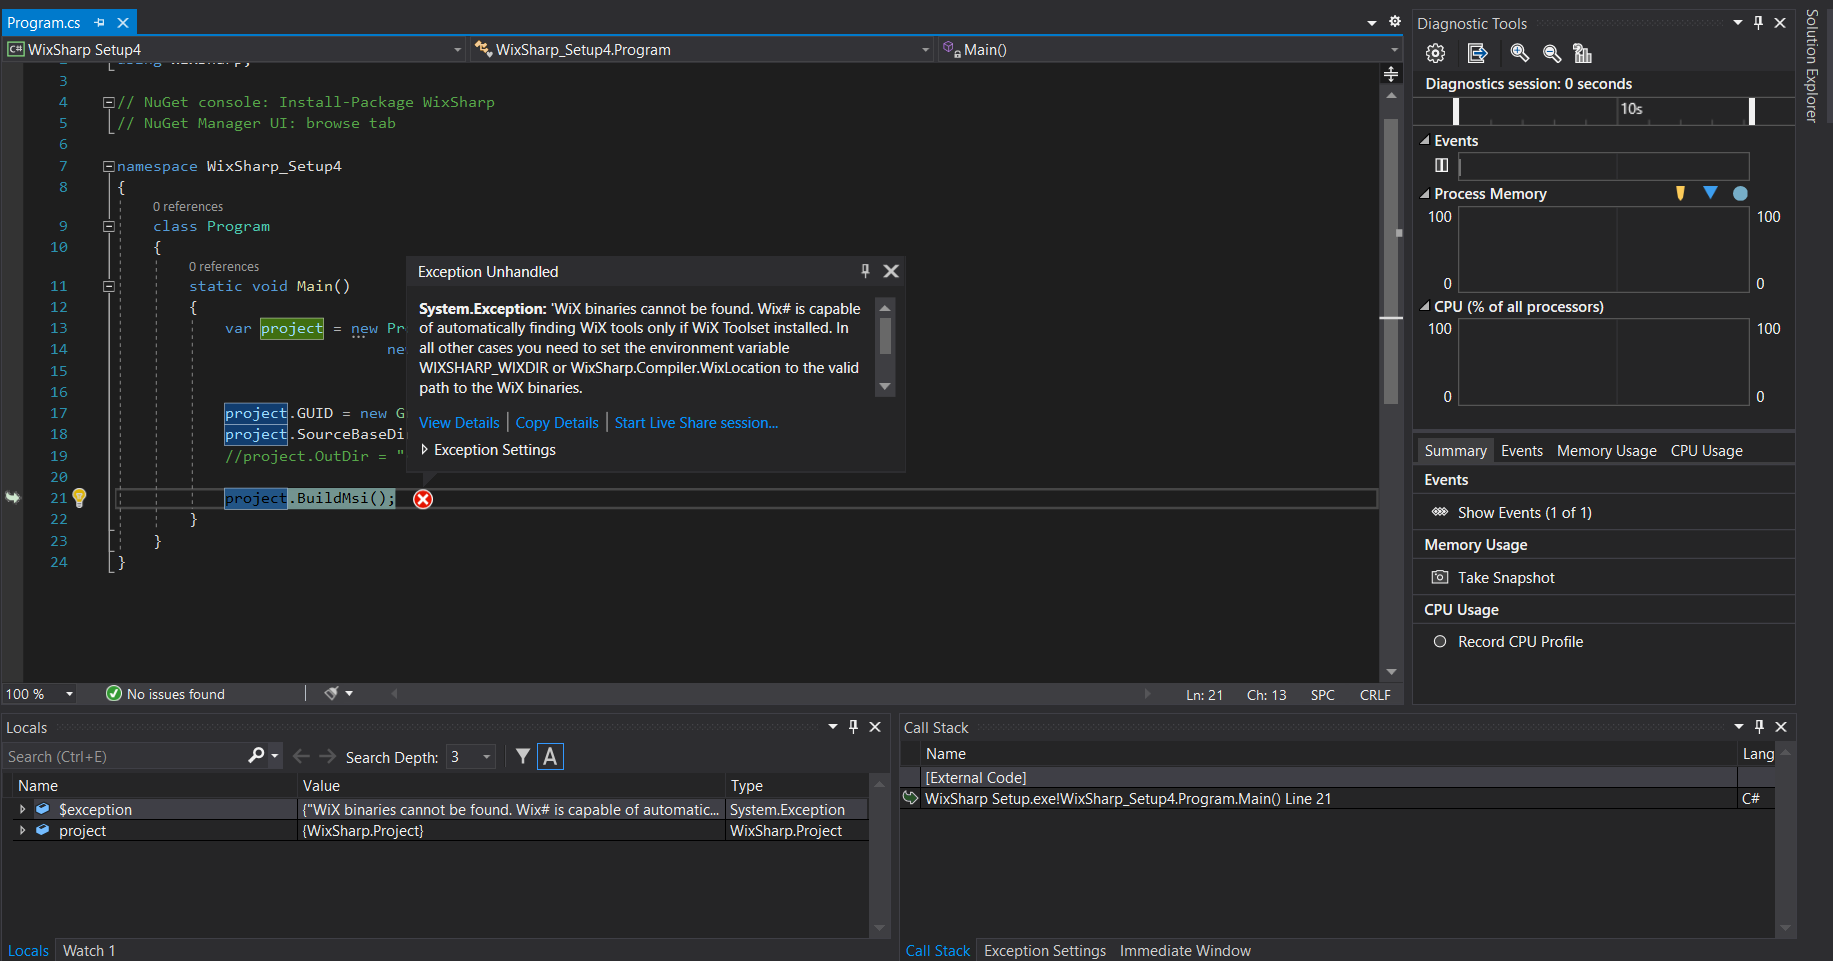The width and height of the screenshot is (1833, 961).
Task: Click the blue circle private bytes legend
Action: (1740, 193)
